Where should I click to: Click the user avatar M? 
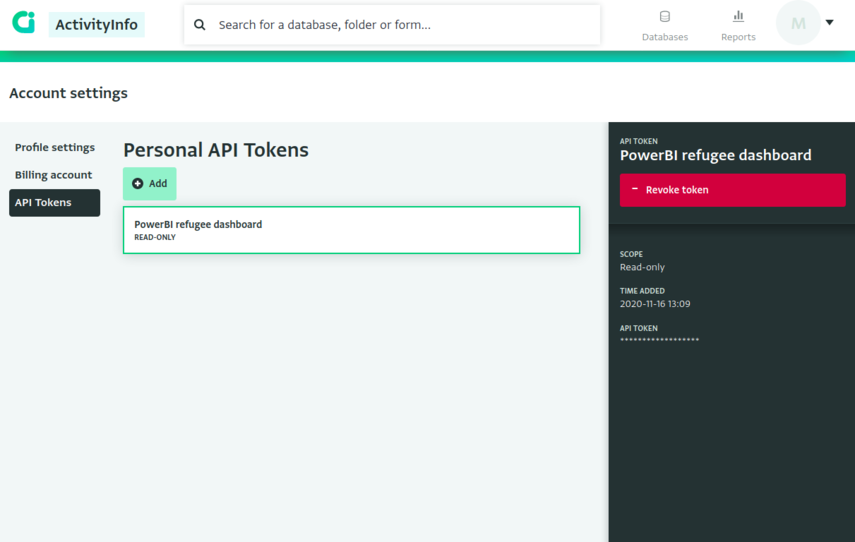(798, 23)
